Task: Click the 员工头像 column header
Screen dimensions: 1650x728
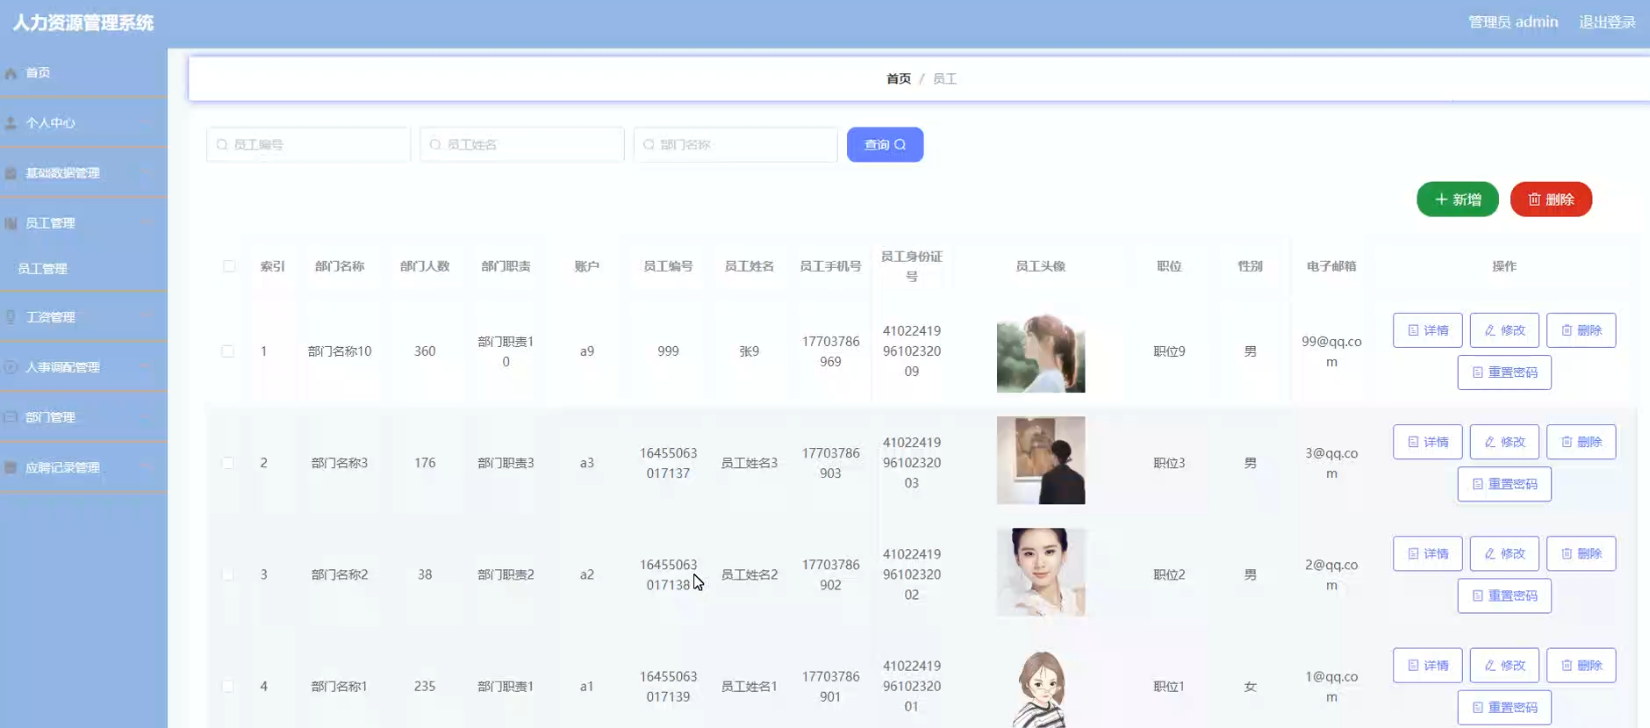Action: (1041, 266)
